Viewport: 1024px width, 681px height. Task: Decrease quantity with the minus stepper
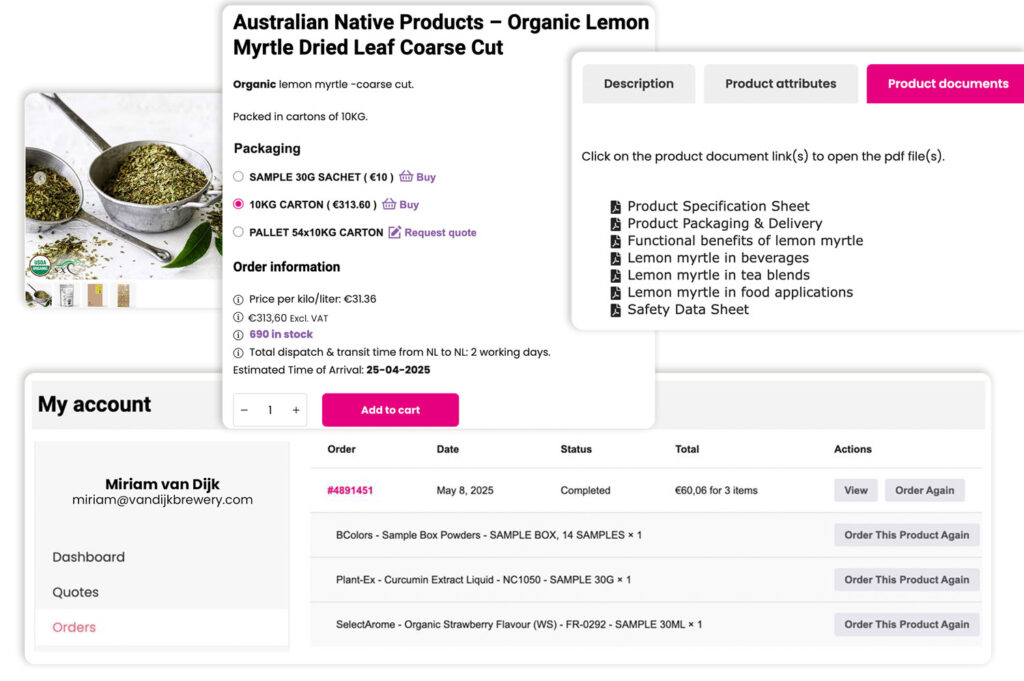pos(244,410)
